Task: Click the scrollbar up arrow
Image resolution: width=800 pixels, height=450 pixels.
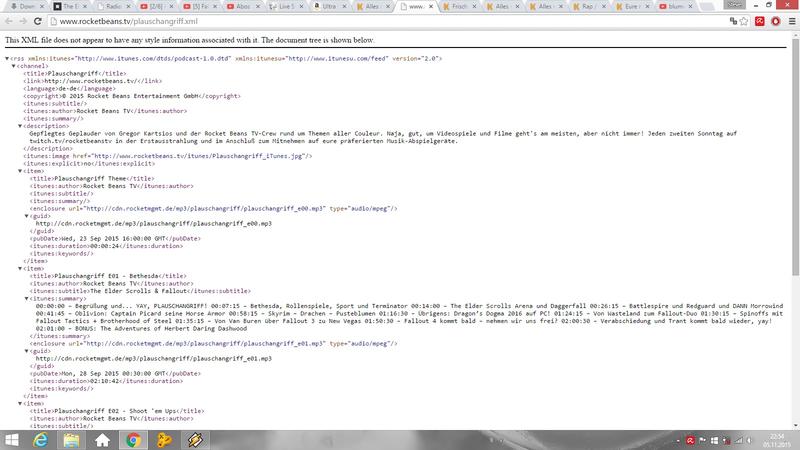Action: [795, 36]
